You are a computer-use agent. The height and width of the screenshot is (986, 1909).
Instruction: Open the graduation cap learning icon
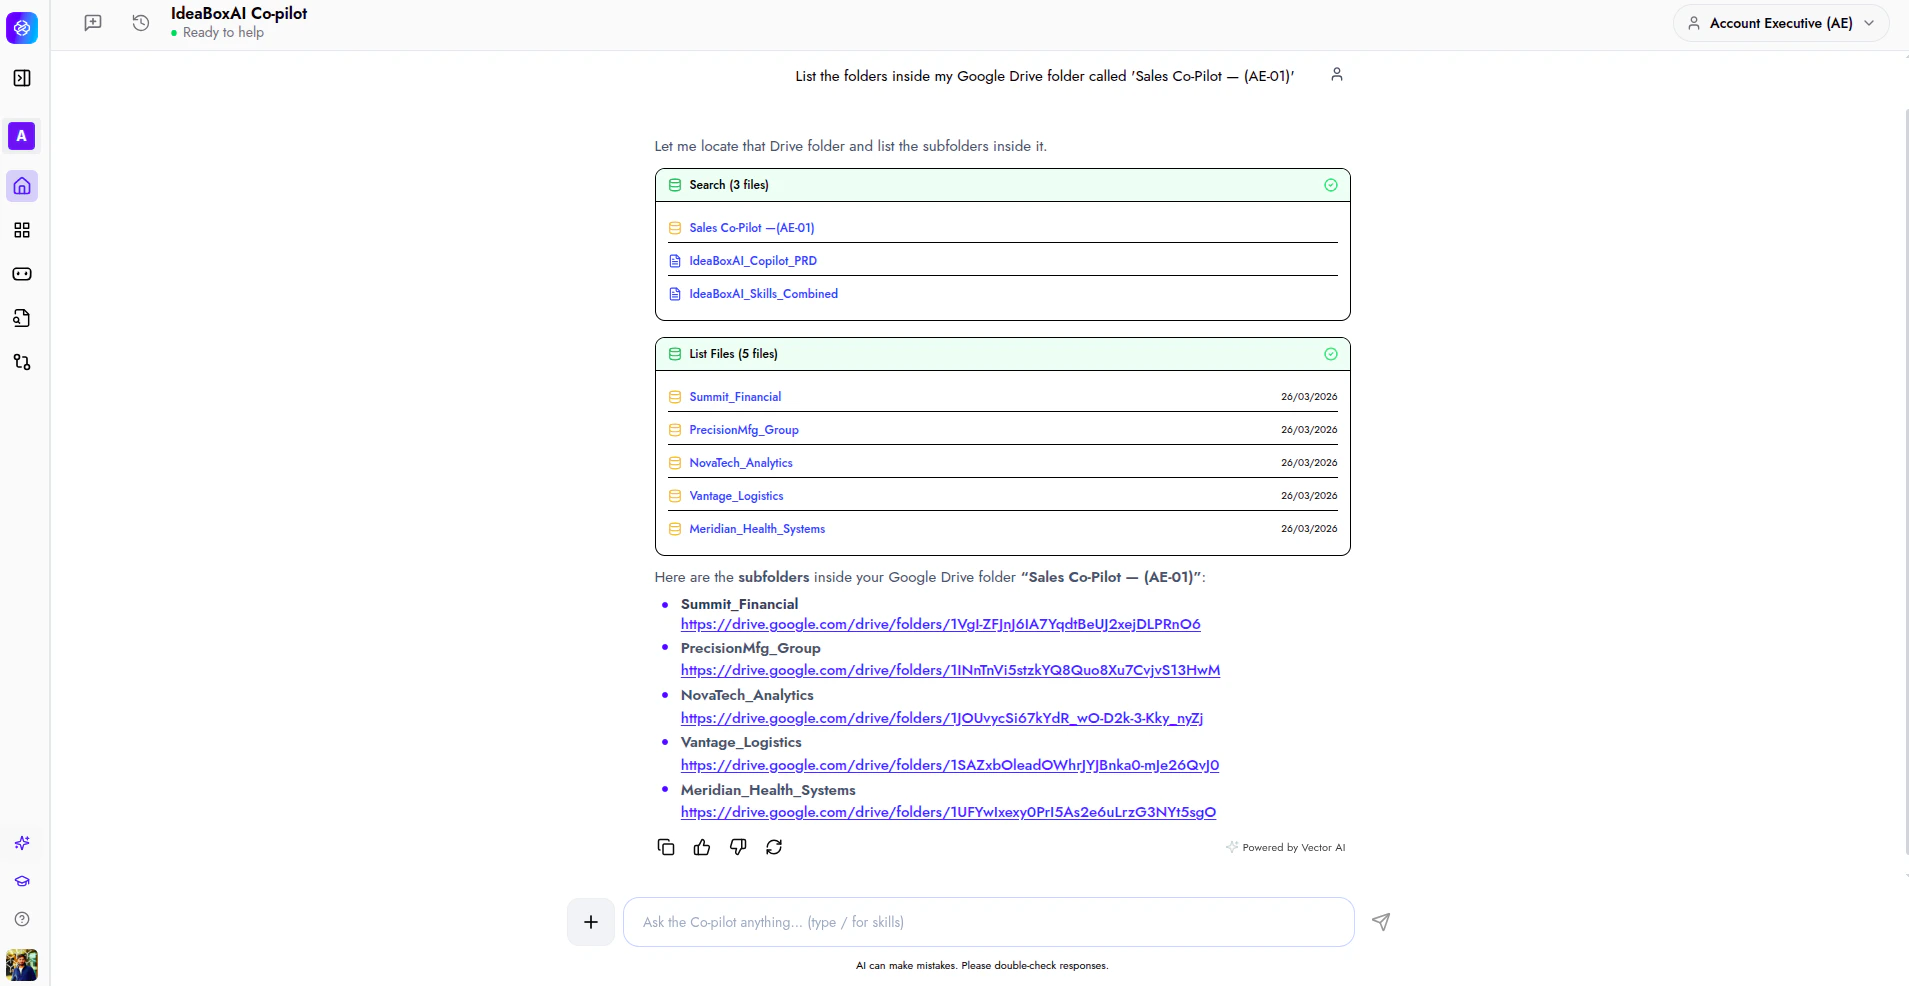(22, 881)
